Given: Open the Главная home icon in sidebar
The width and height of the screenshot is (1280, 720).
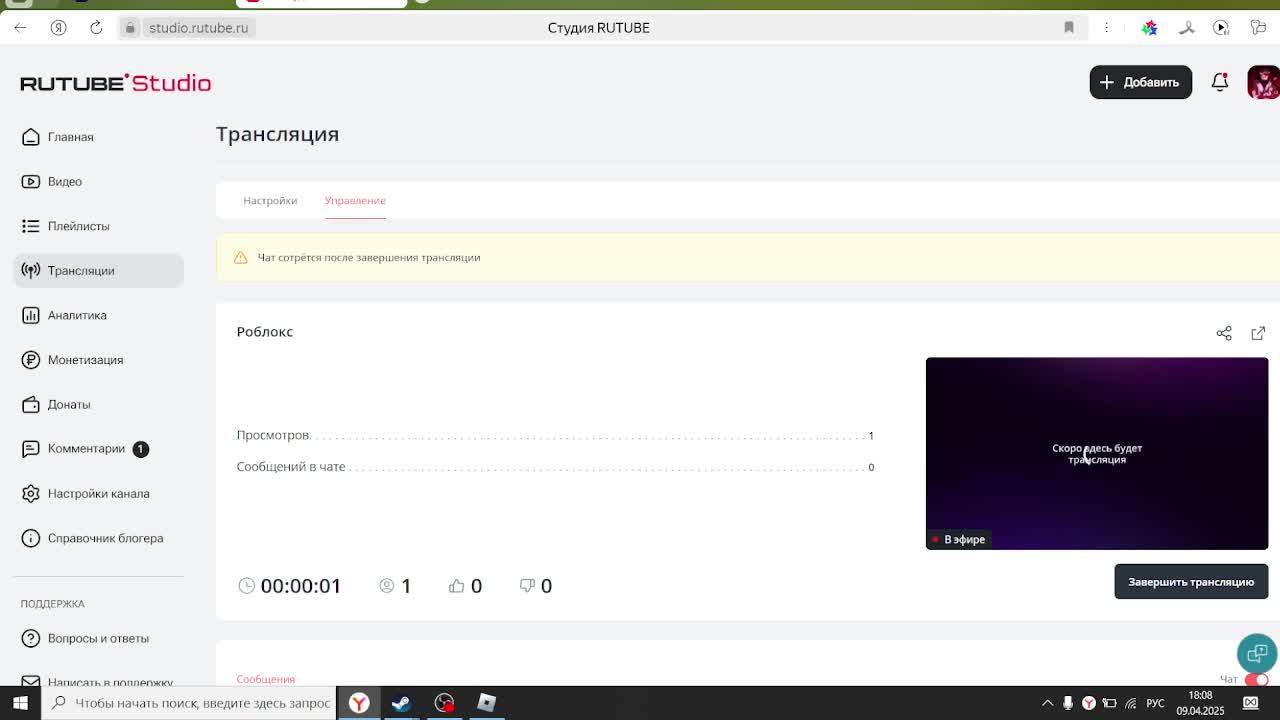Looking at the screenshot, I should pyautogui.click(x=31, y=137).
